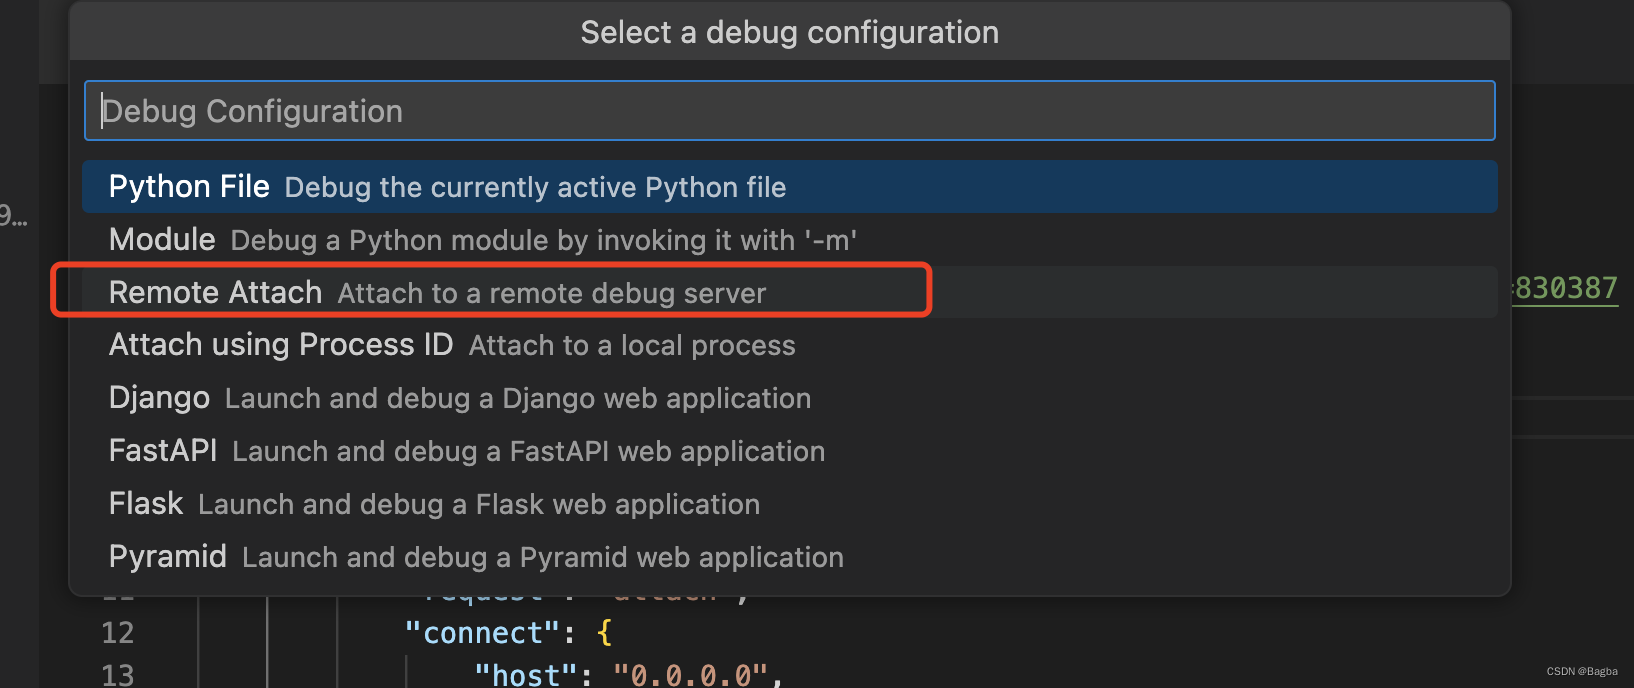Click the "0.0.0.0" host value
The height and width of the screenshot is (688, 1634).
tap(691, 675)
